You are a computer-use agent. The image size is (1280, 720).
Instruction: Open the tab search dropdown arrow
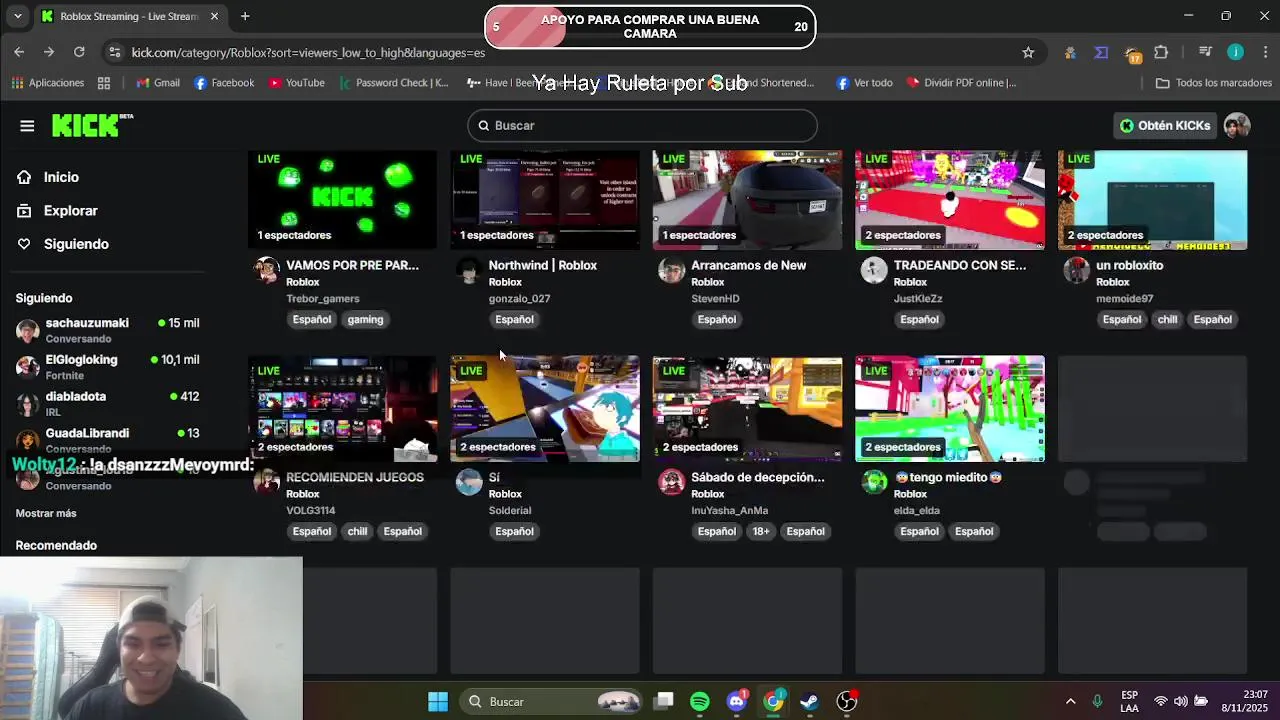click(x=17, y=16)
